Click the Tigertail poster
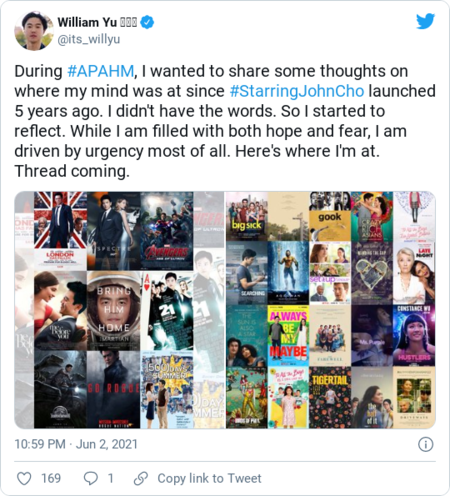 330,397
